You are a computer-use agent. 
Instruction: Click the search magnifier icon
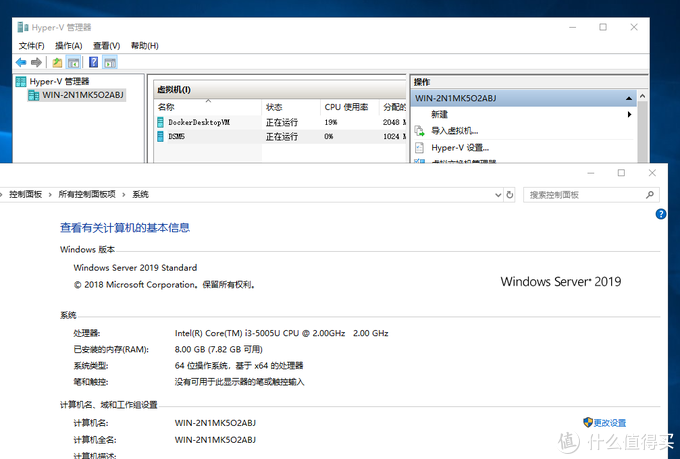[650, 195]
